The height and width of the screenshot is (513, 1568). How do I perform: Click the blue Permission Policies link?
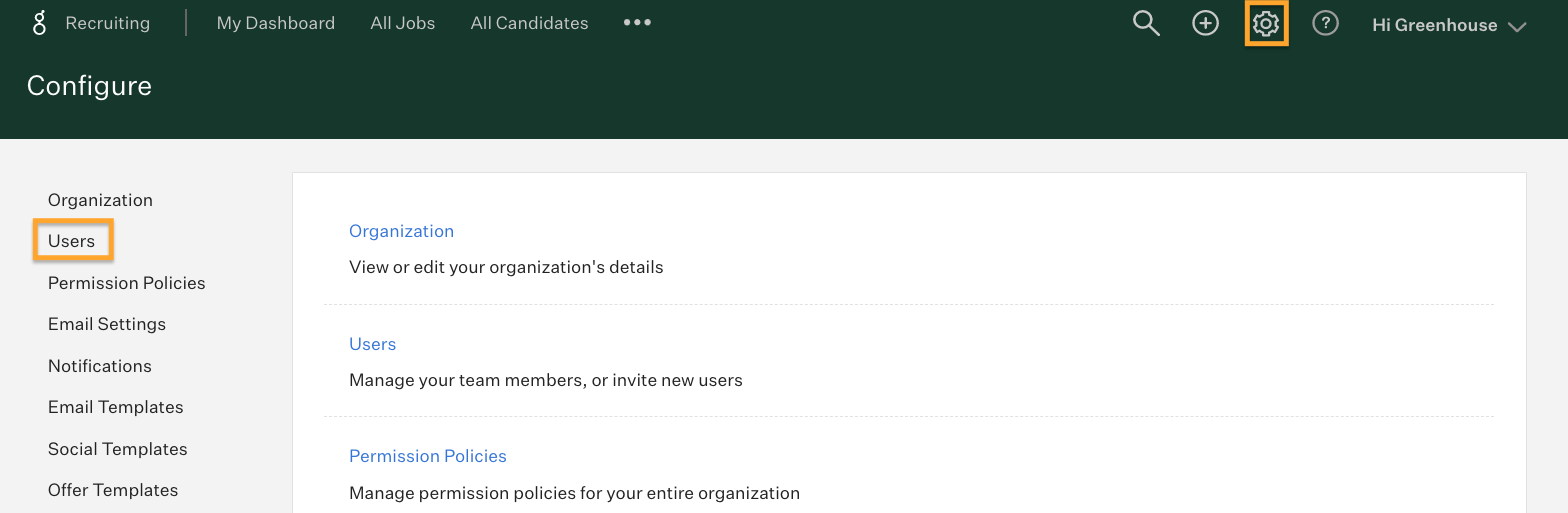428,456
